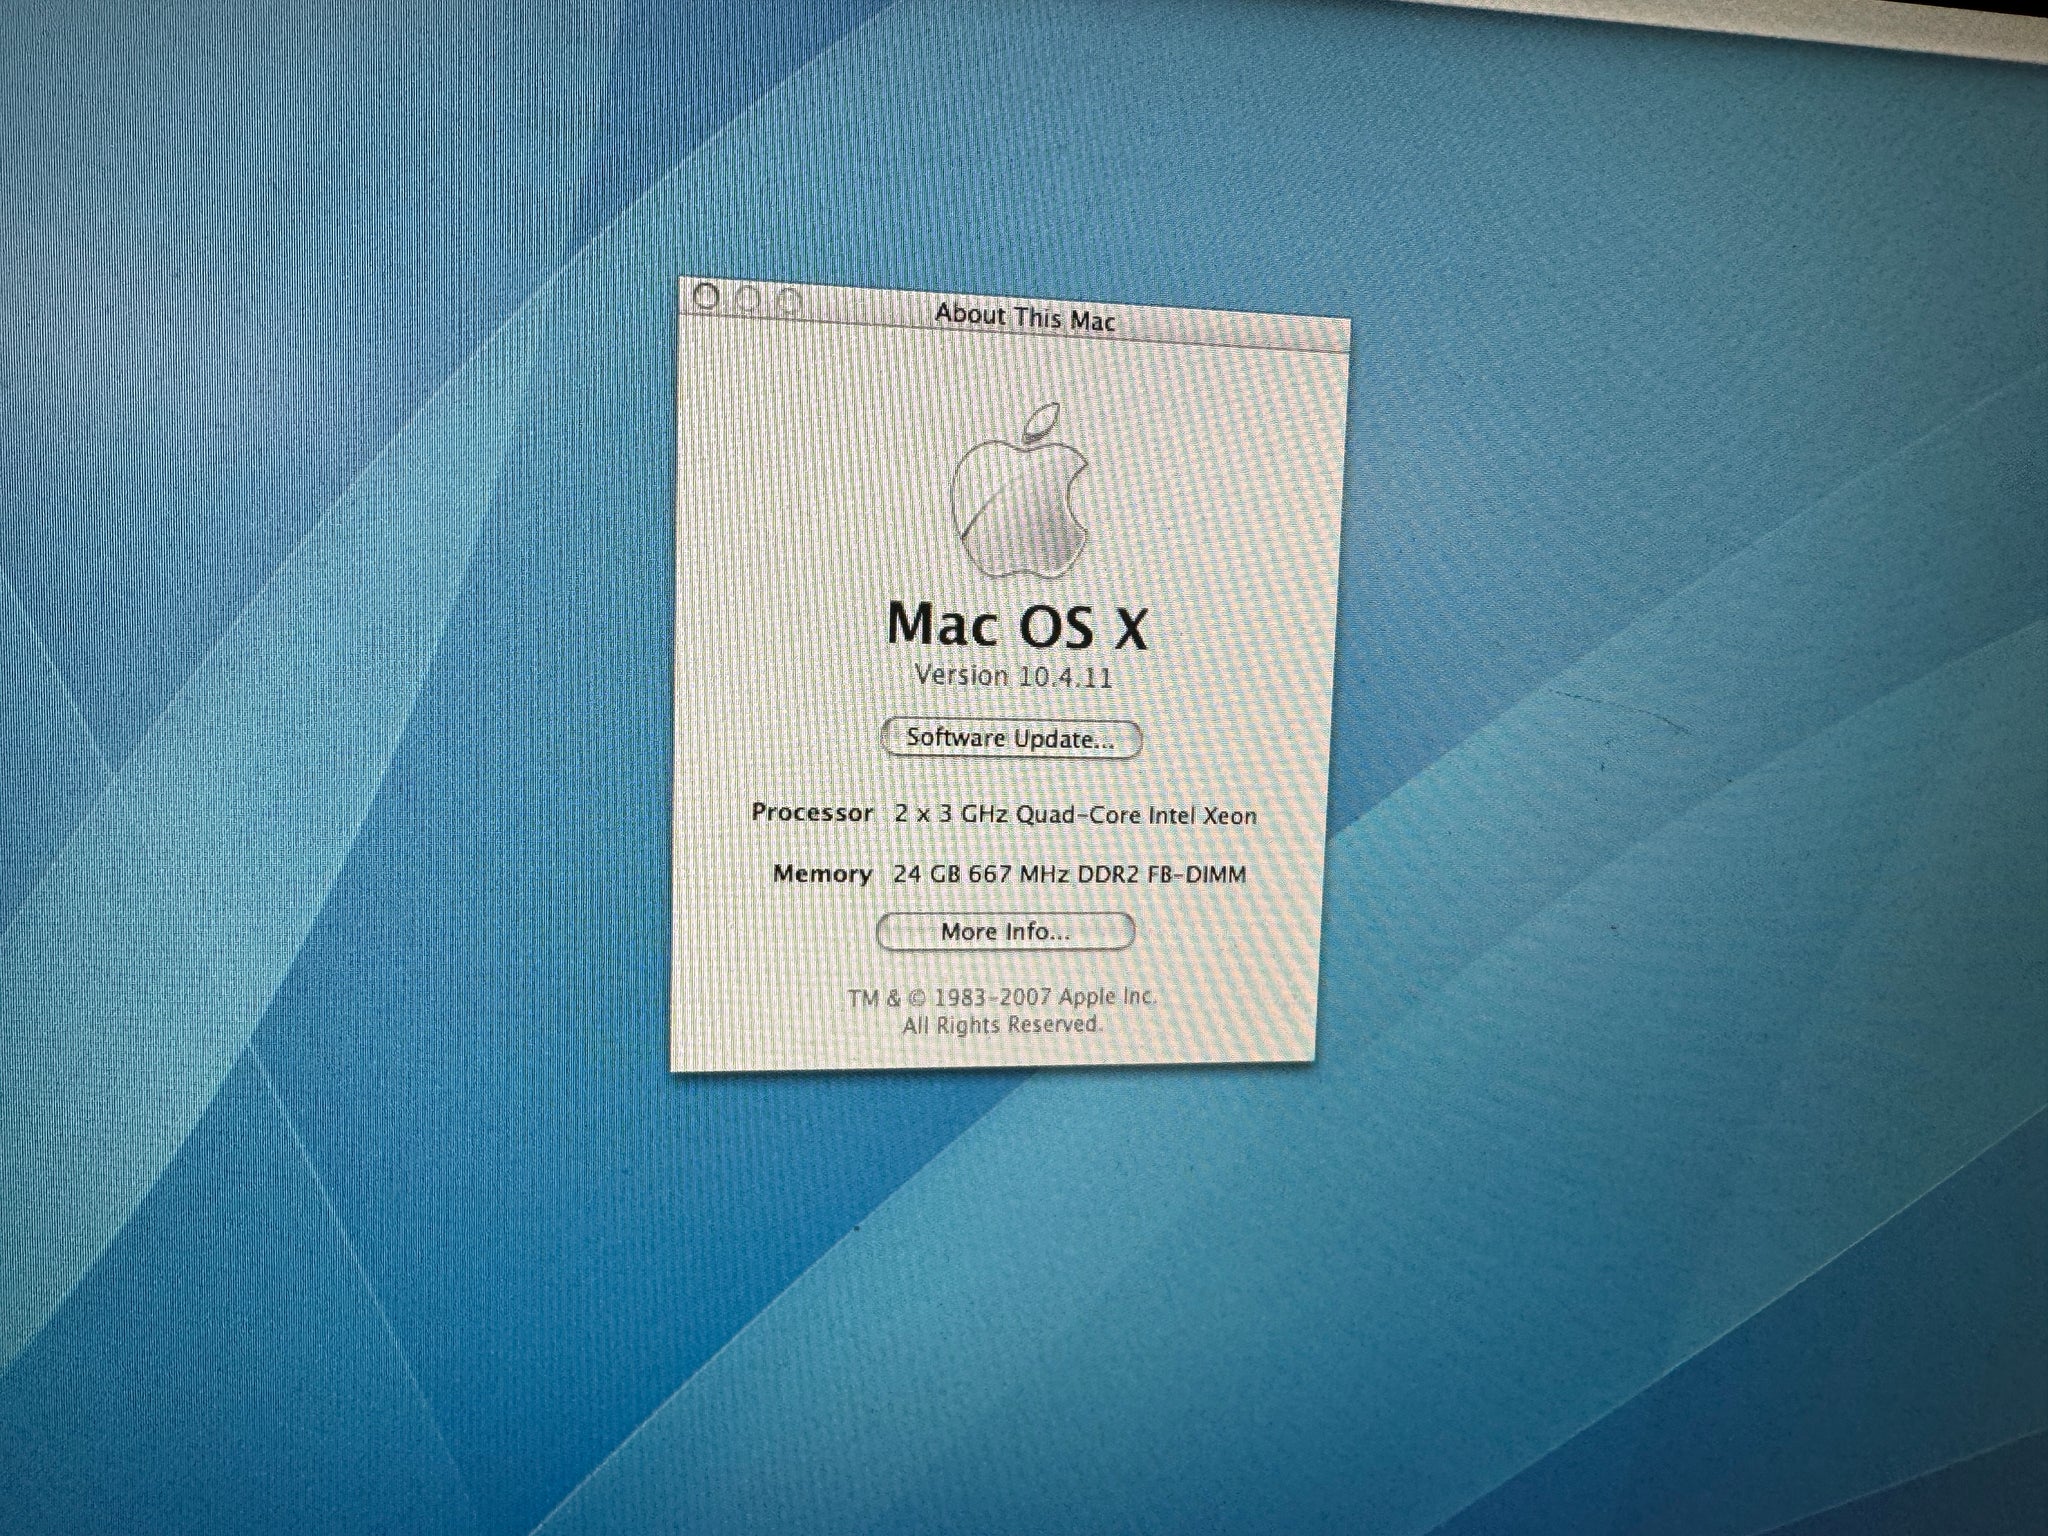This screenshot has width=2048, height=1536.
Task: Open More Info... for system details
Action: pyautogui.click(x=1005, y=931)
